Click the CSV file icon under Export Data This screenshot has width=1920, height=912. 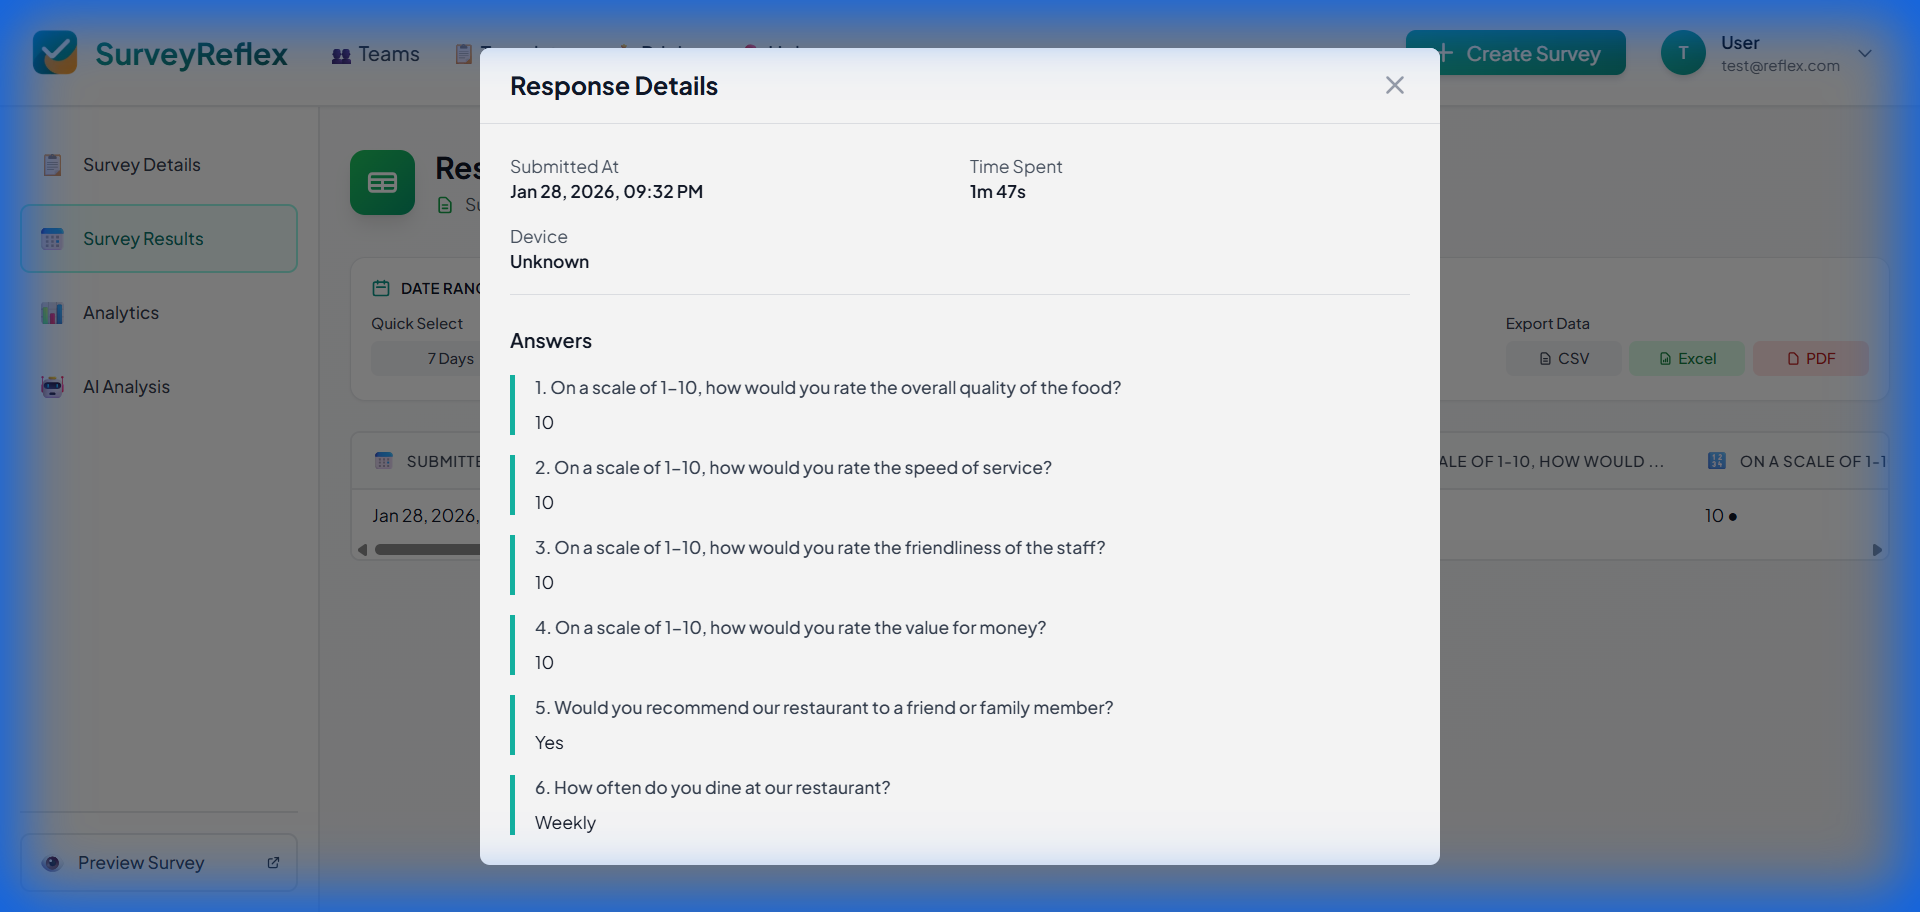click(x=1546, y=358)
